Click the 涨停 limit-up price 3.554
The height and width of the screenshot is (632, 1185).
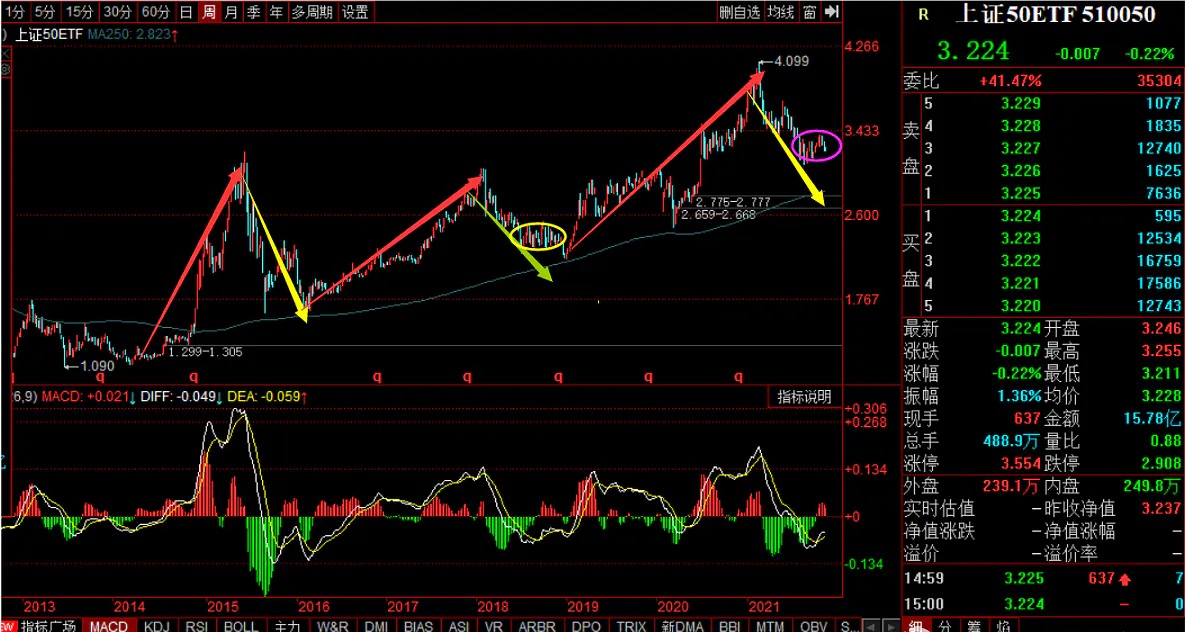tap(1020, 463)
